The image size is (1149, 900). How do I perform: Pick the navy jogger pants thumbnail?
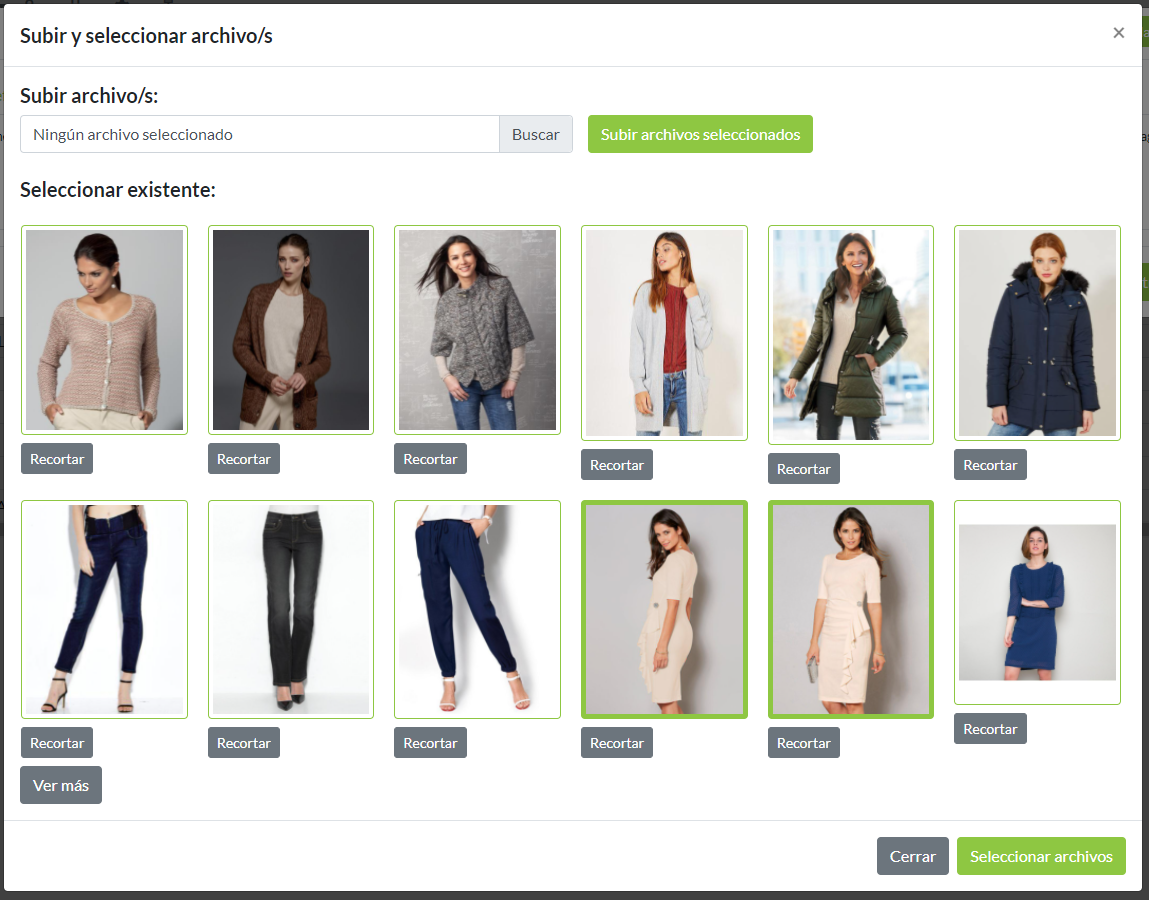click(x=477, y=609)
